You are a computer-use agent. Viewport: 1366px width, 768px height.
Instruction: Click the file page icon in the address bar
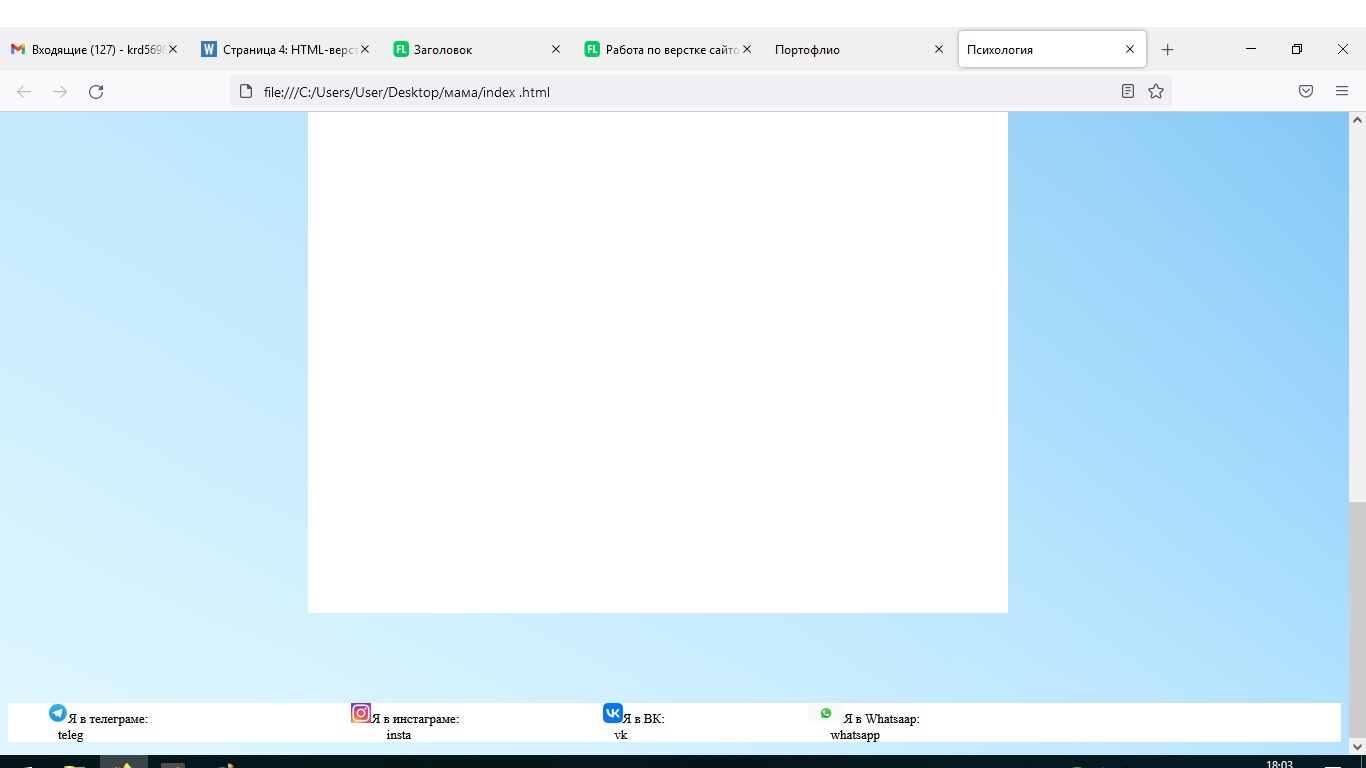[246, 92]
